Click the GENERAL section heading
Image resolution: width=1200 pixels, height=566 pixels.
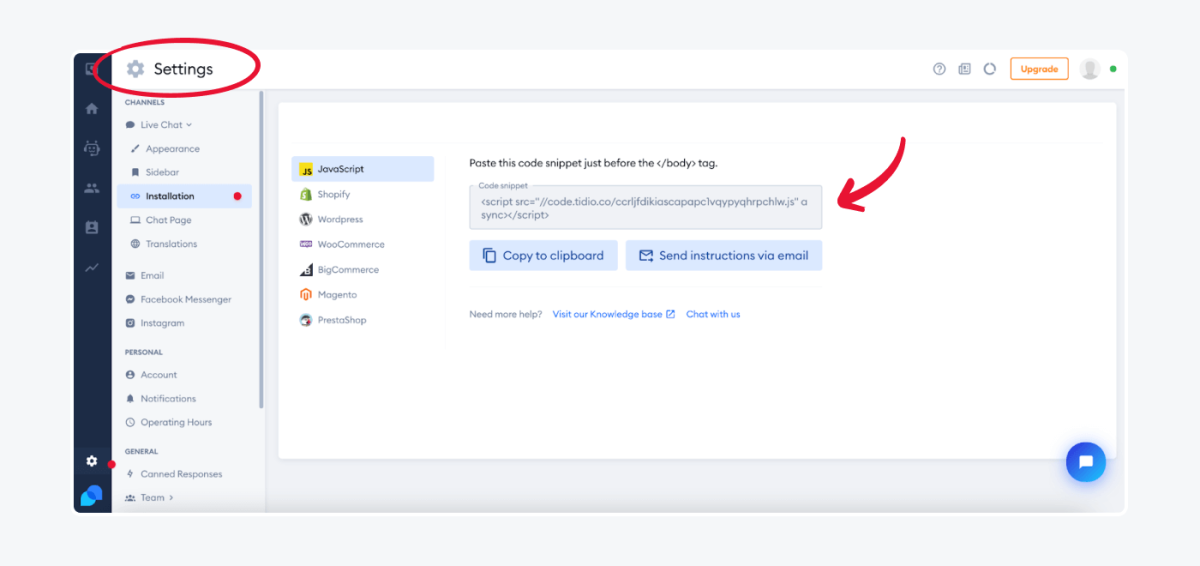[142, 451]
